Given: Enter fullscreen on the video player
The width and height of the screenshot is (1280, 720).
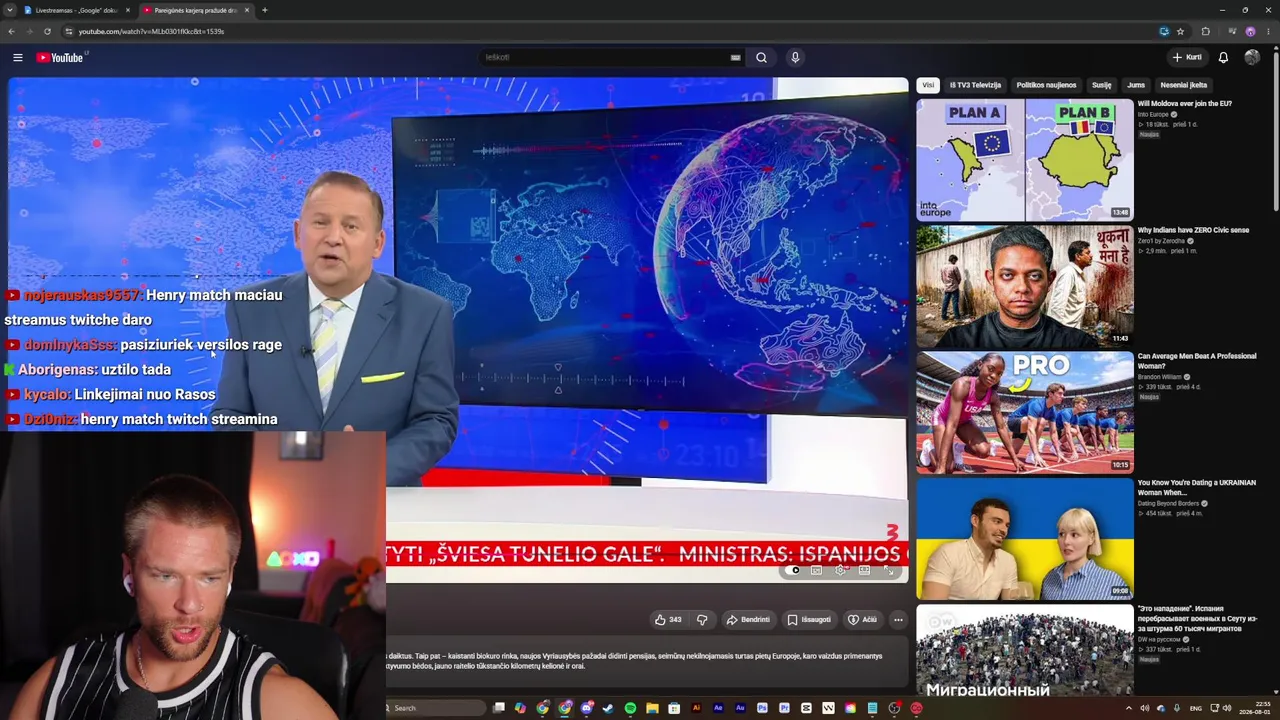Looking at the screenshot, I should click(889, 570).
